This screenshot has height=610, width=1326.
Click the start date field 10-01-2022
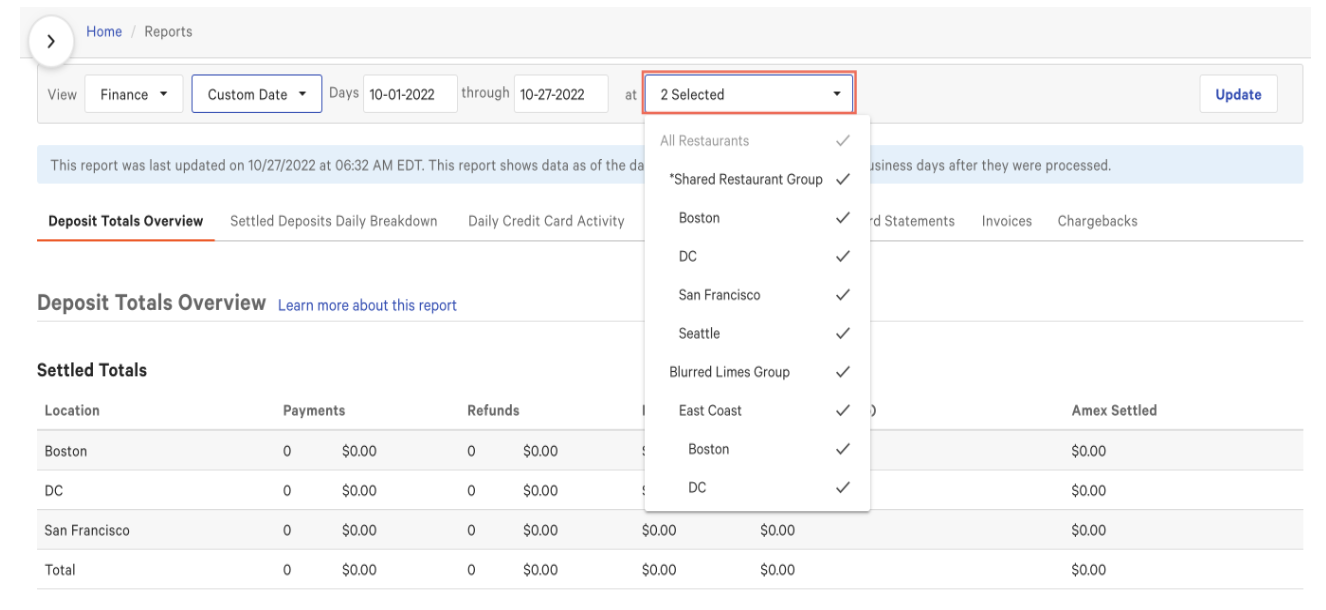coord(409,95)
